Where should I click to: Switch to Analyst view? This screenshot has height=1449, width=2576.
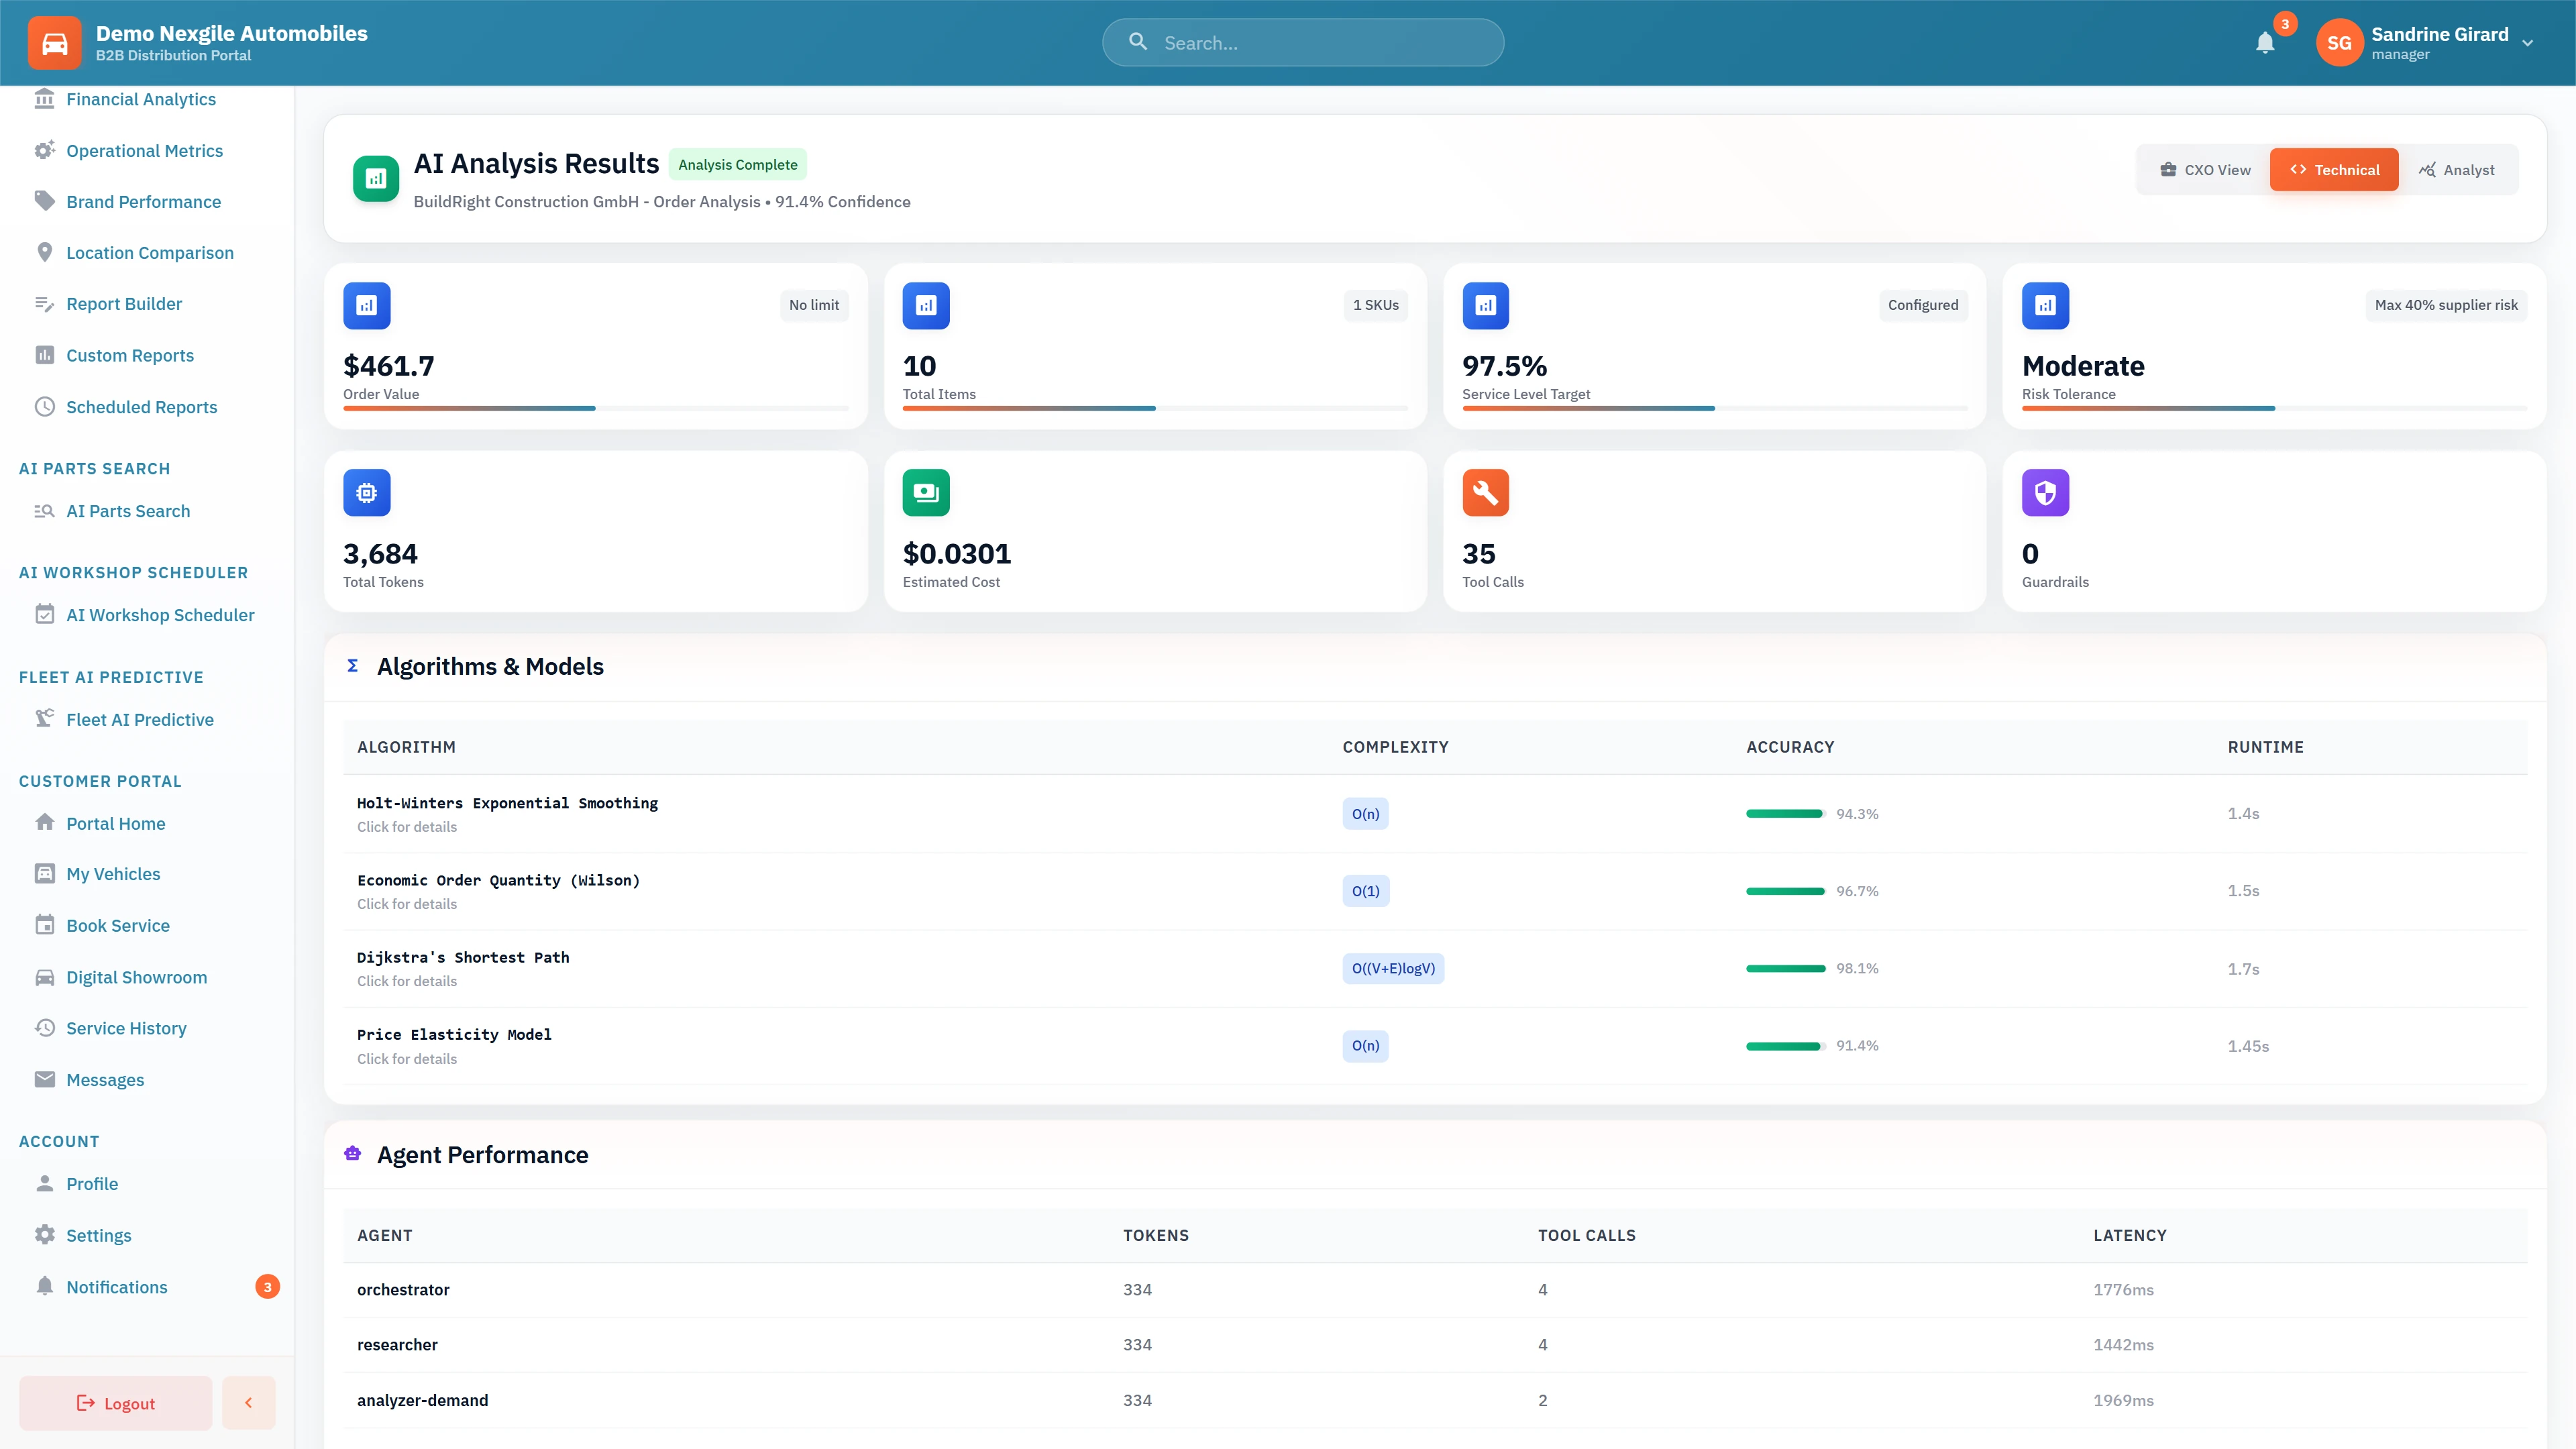tap(2457, 170)
